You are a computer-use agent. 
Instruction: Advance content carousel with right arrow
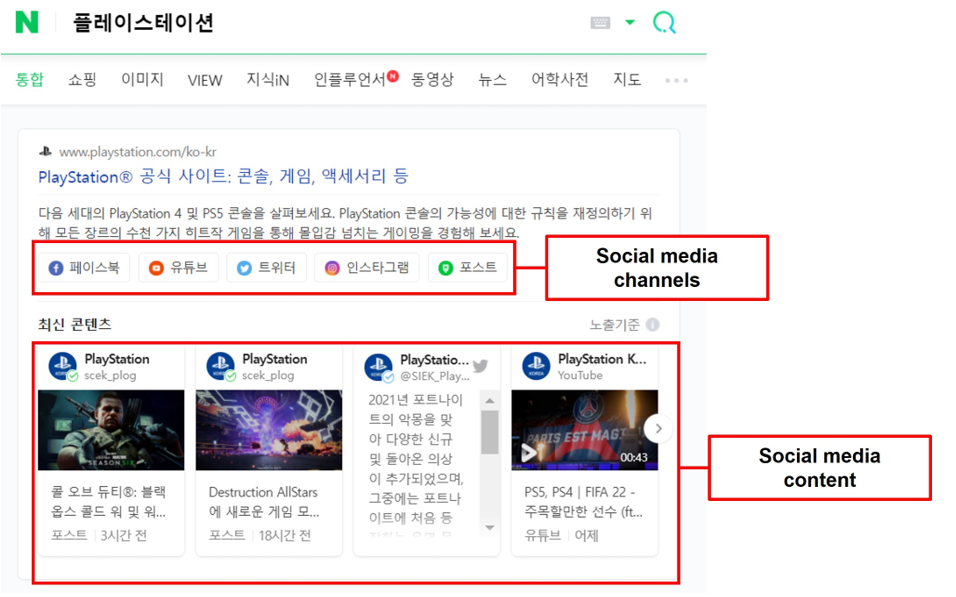pos(657,429)
